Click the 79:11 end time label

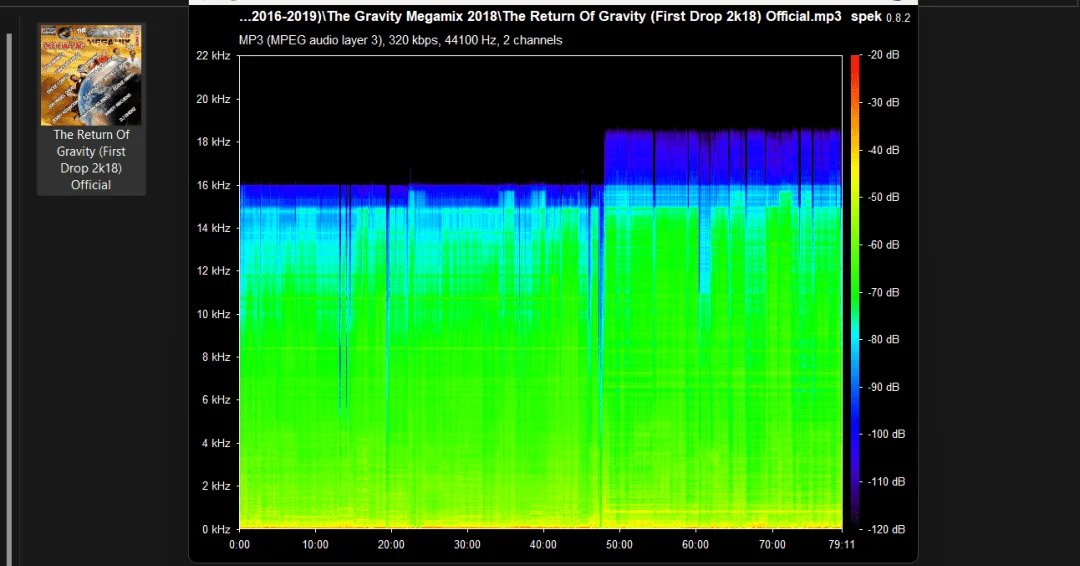click(x=841, y=545)
